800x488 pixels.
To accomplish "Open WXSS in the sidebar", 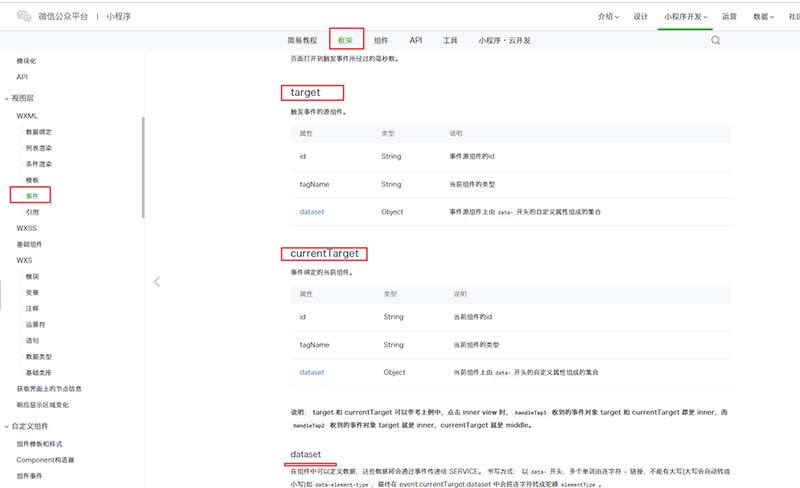I will click(x=26, y=228).
